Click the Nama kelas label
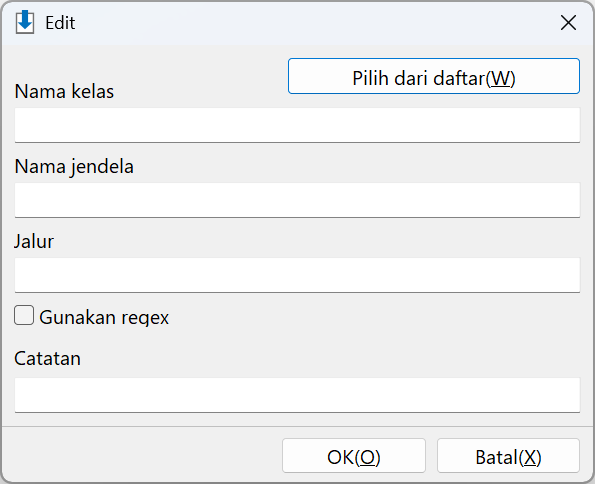The image size is (595, 484). [x=64, y=91]
